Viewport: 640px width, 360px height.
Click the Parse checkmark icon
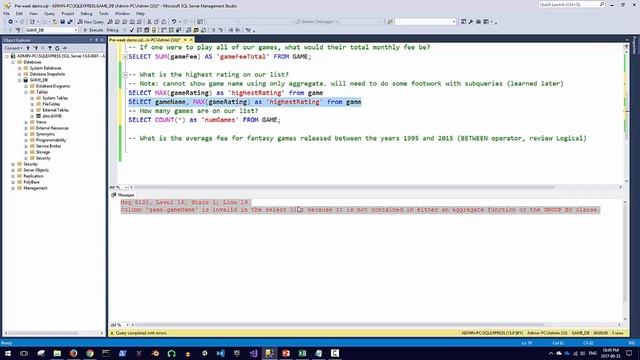tap(132, 30)
